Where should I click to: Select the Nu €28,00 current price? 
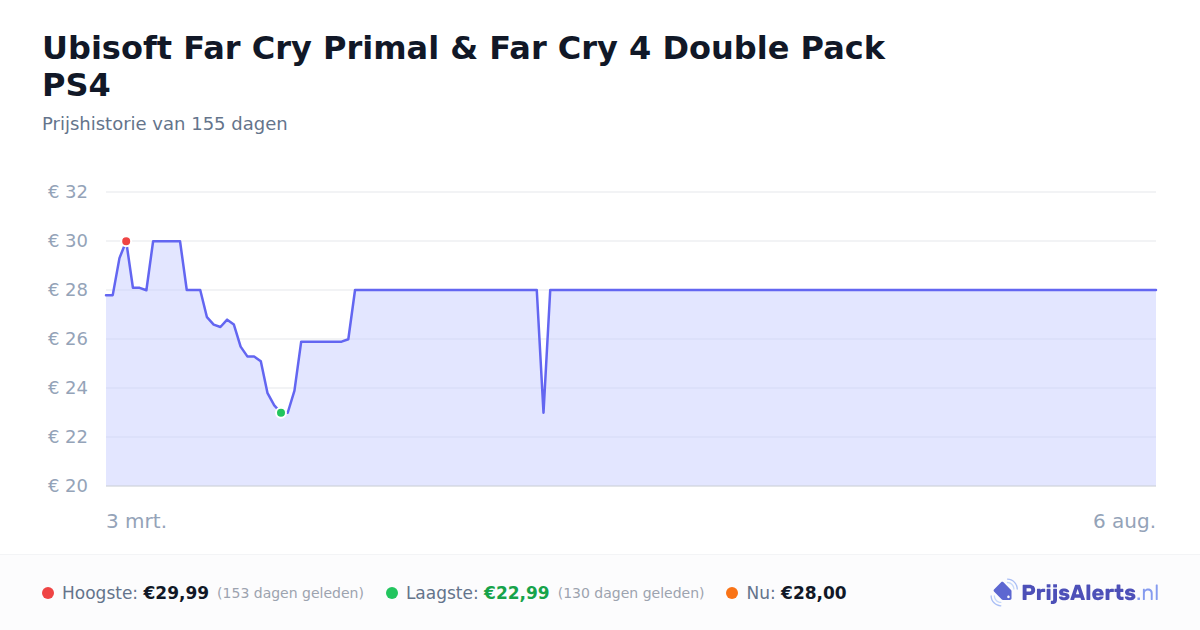pos(813,593)
